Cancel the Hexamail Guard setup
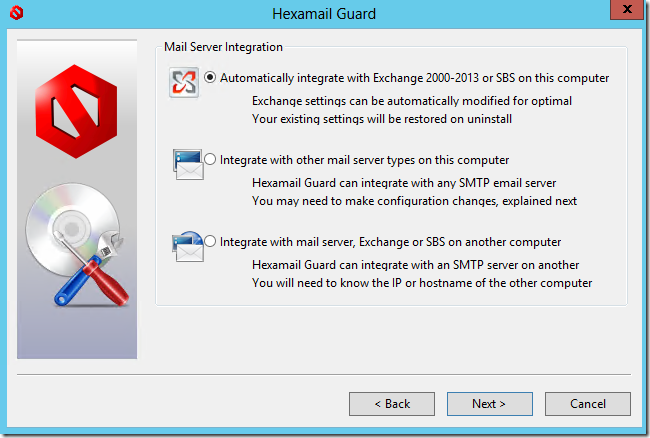The height and width of the screenshot is (438, 650). click(x=588, y=404)
